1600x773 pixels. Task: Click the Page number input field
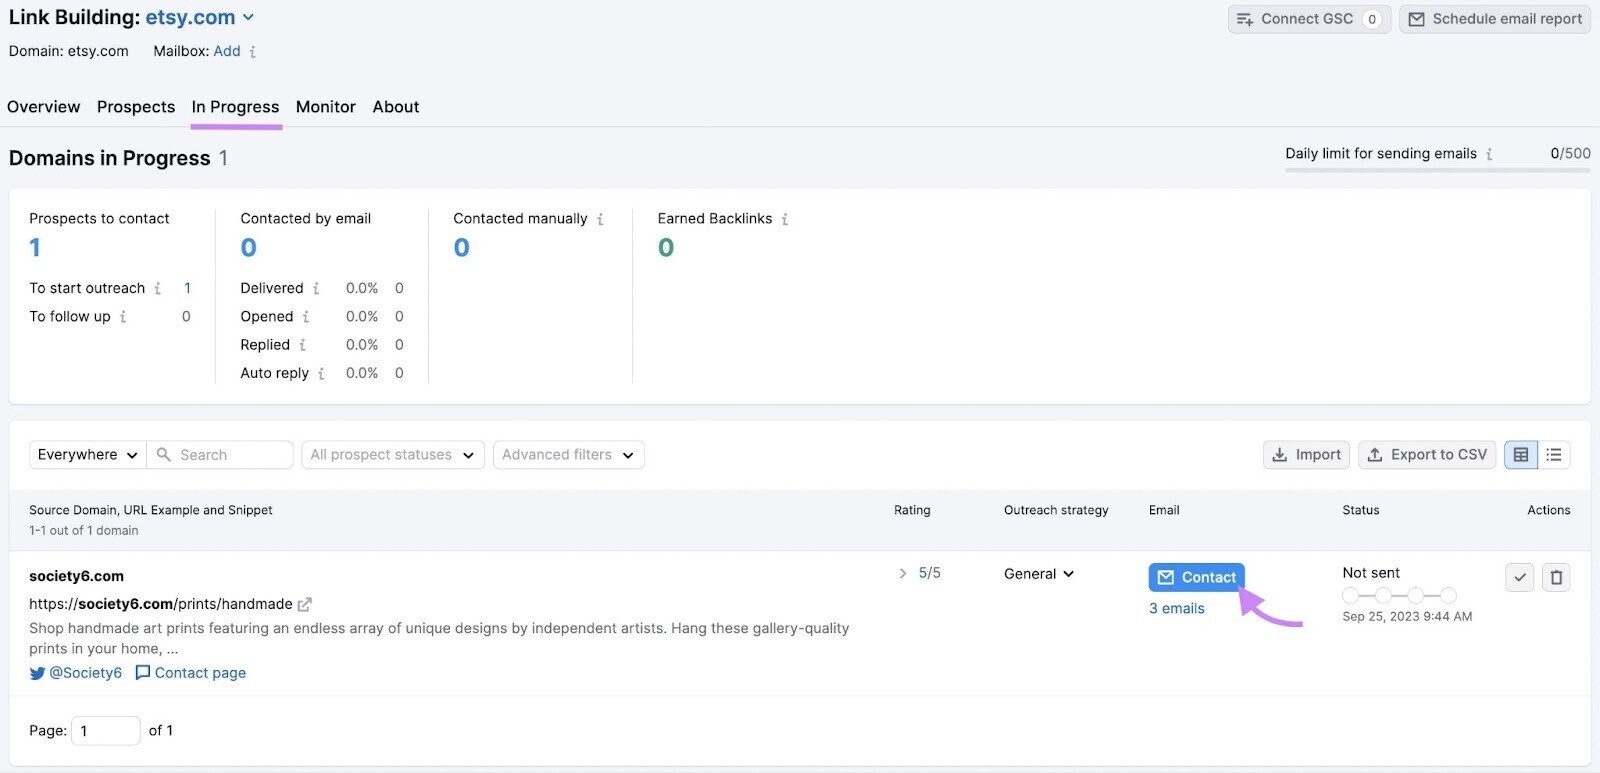tap(106, 731)
